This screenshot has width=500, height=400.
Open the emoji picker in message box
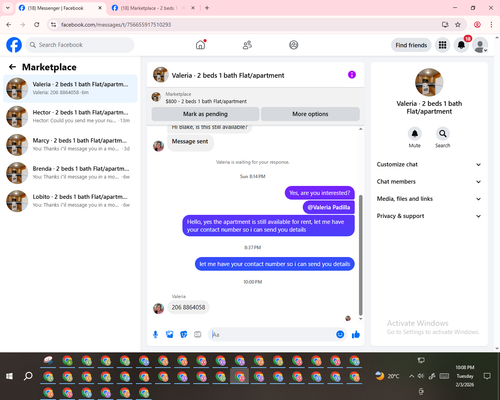pos(340,334)
